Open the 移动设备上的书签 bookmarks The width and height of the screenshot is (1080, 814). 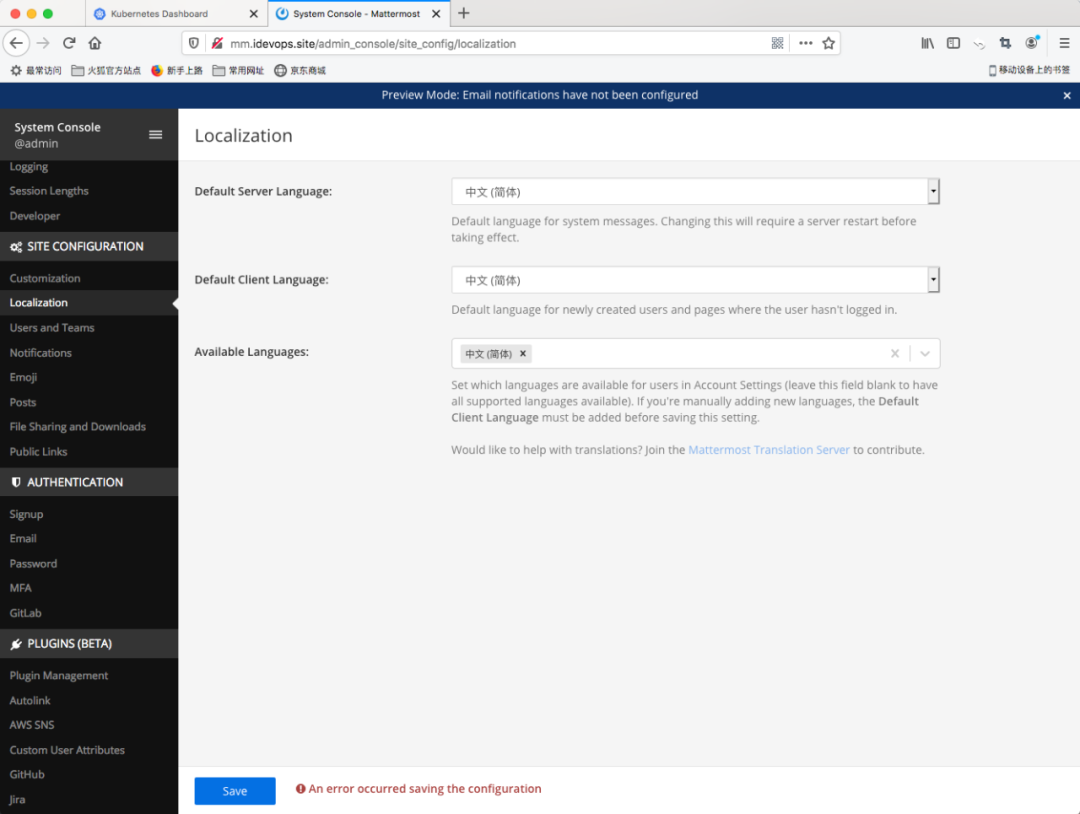(x=1030, y=70)
